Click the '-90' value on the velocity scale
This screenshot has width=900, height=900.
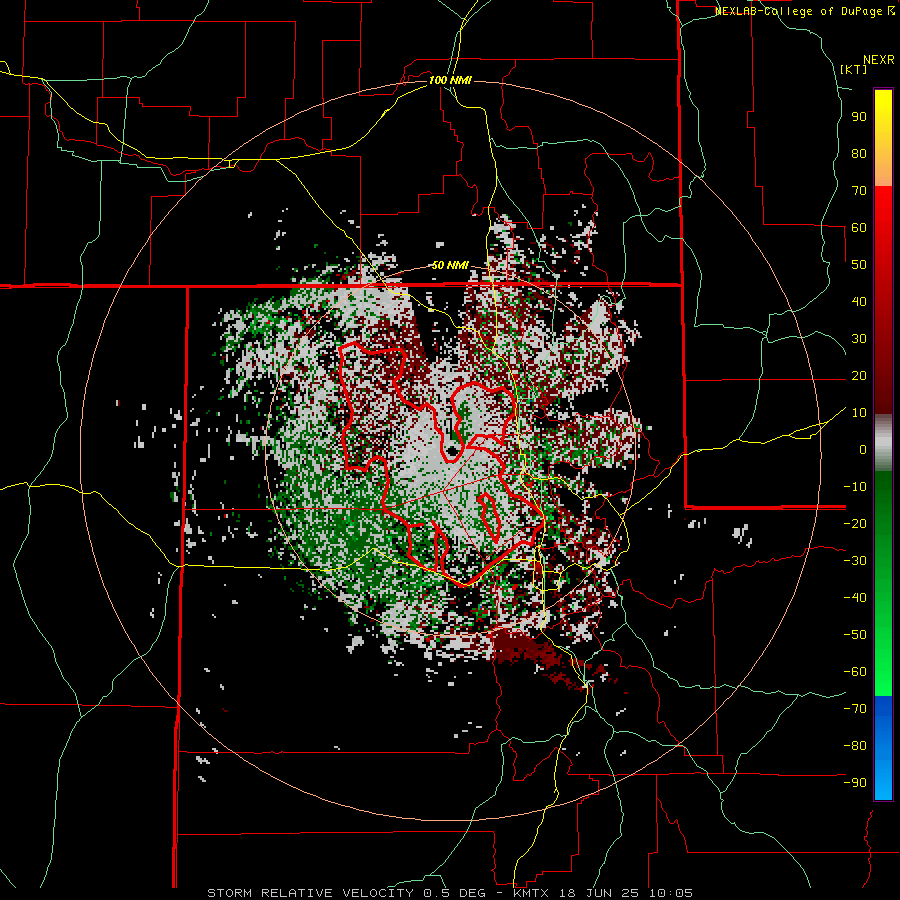pos(855,783)
